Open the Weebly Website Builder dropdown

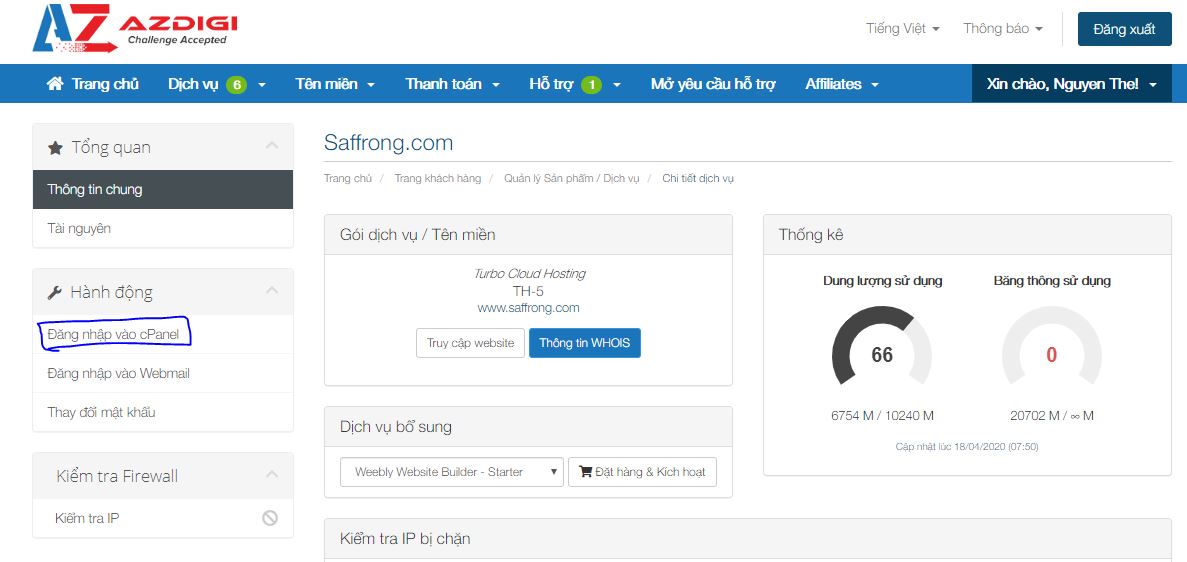click(451, 472)
